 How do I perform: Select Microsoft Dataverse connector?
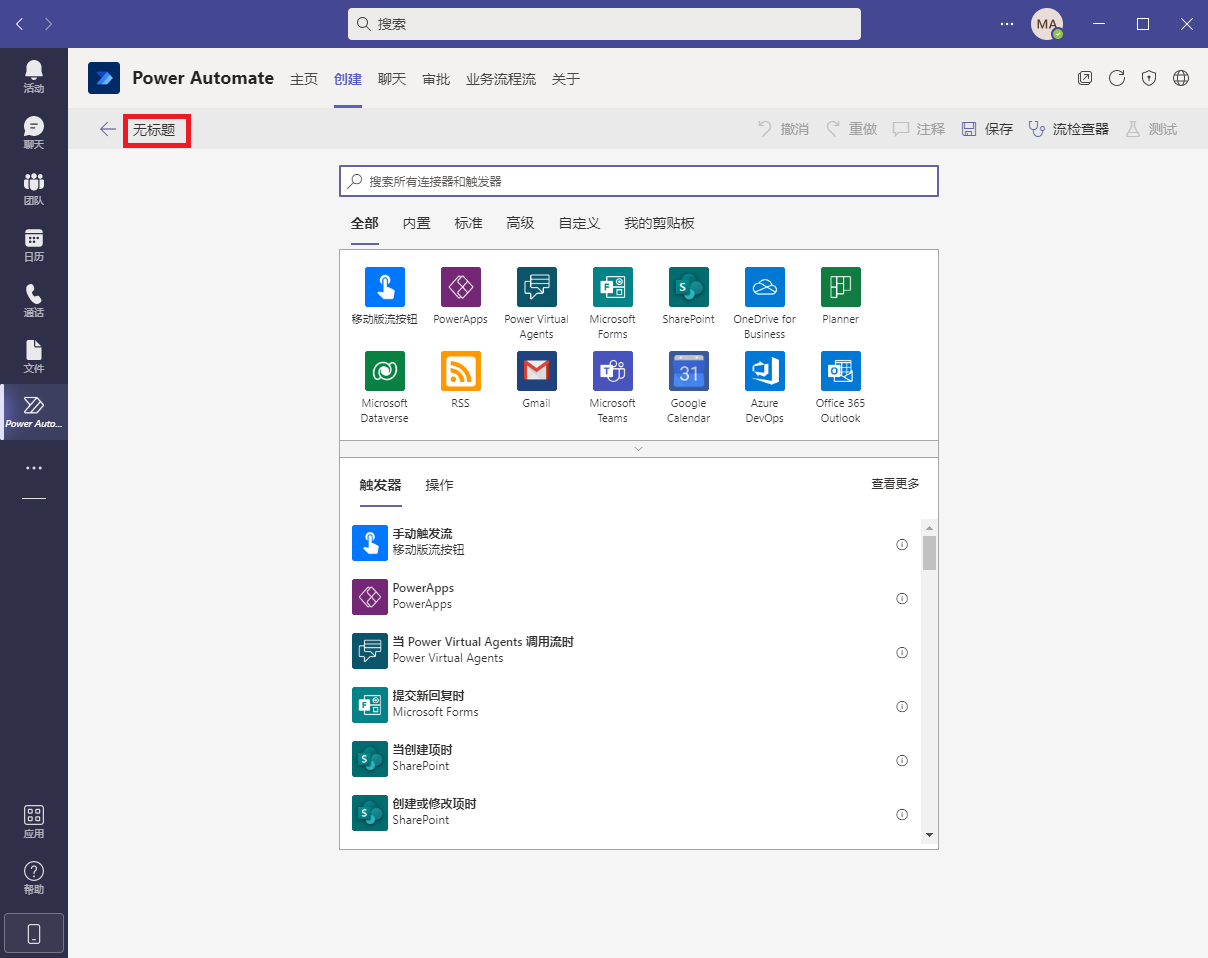385,371
